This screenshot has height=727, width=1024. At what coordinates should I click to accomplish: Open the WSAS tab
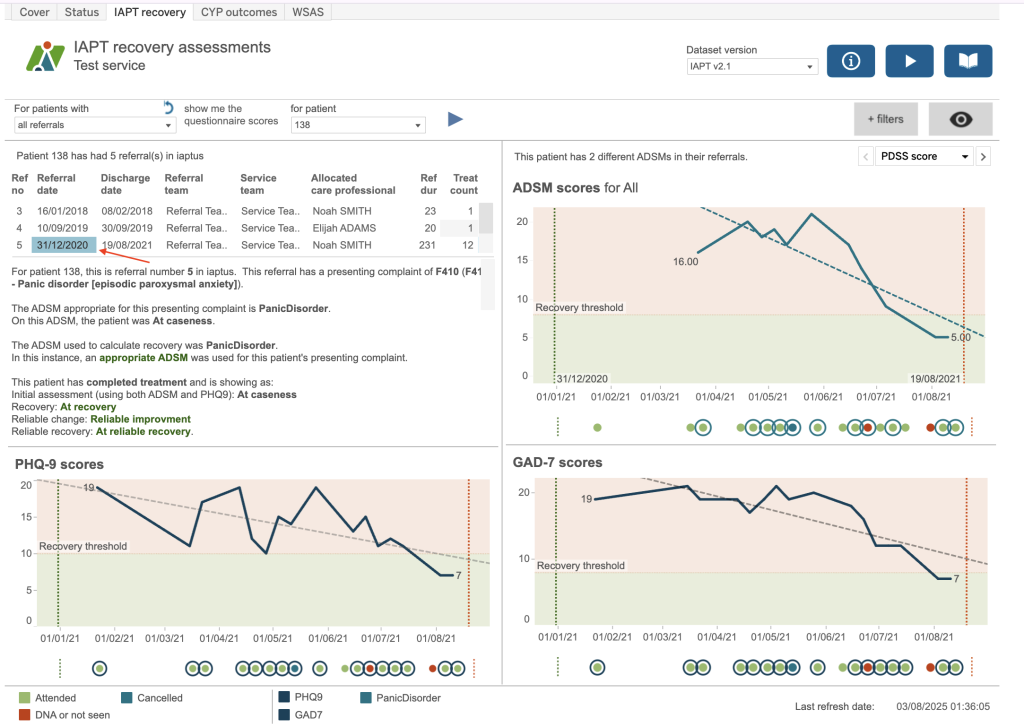coord(309,12)
